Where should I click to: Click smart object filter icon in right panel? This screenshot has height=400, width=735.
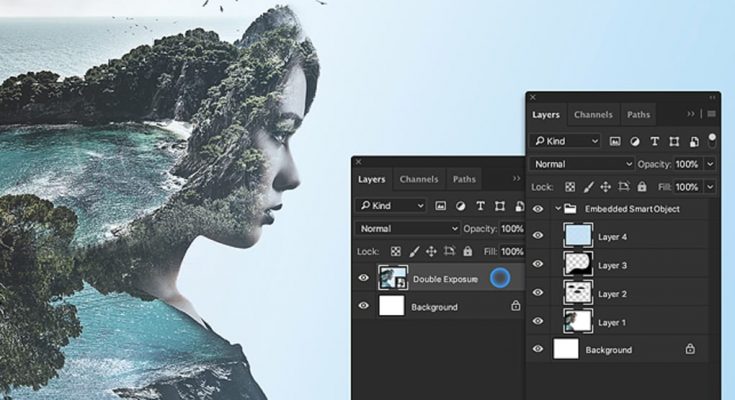(x=694, y=141)
